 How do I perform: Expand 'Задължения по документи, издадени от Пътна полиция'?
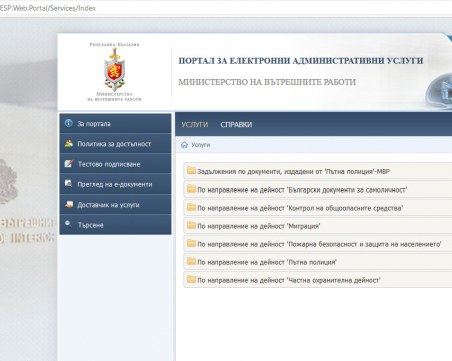[x=318, y=171]
